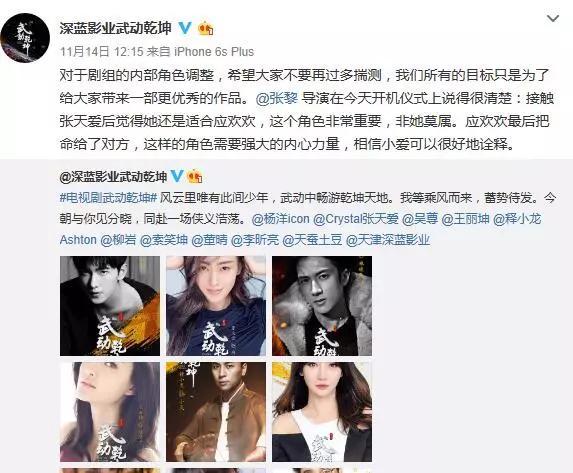Image resolution: width=573 pixels, height=473 pixels.
Task: Click verified badge in the reposted post header
Action: [x=177, y=177]
